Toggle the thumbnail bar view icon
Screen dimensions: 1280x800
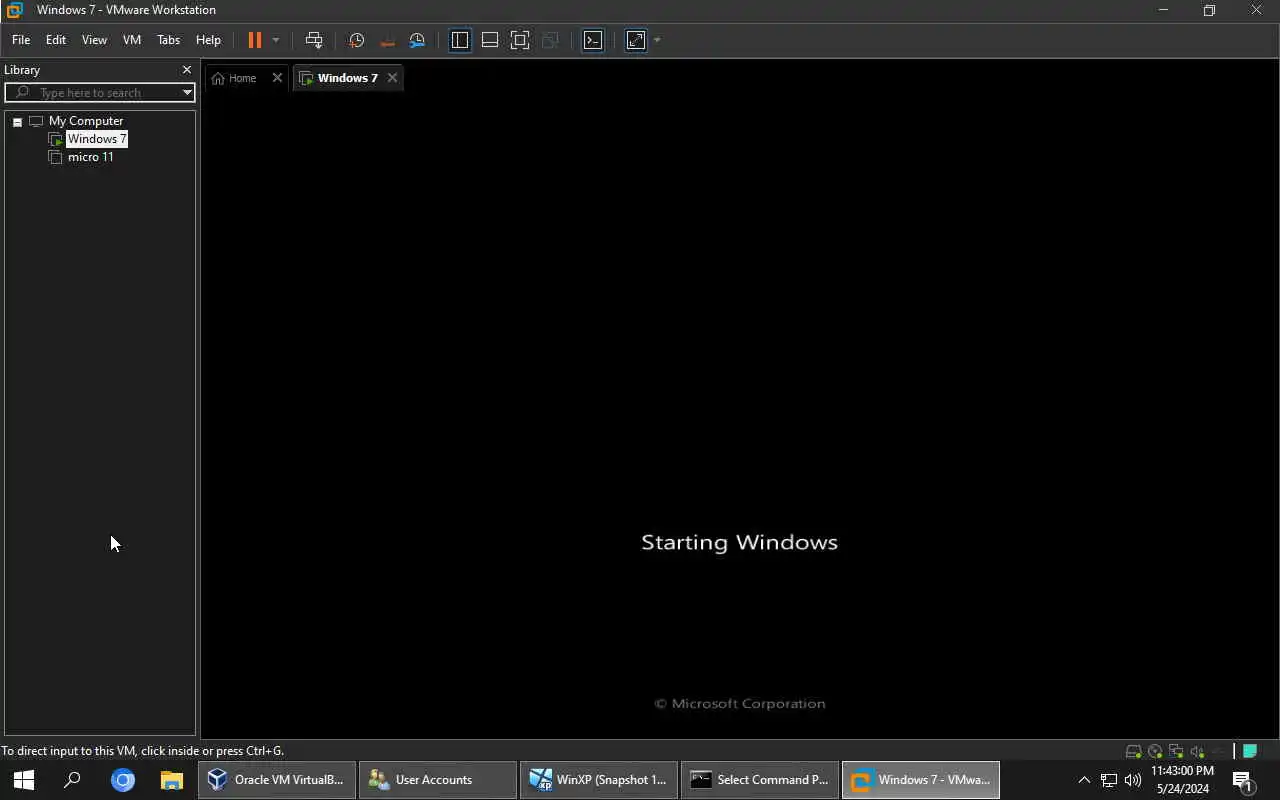tap(490, 40)
